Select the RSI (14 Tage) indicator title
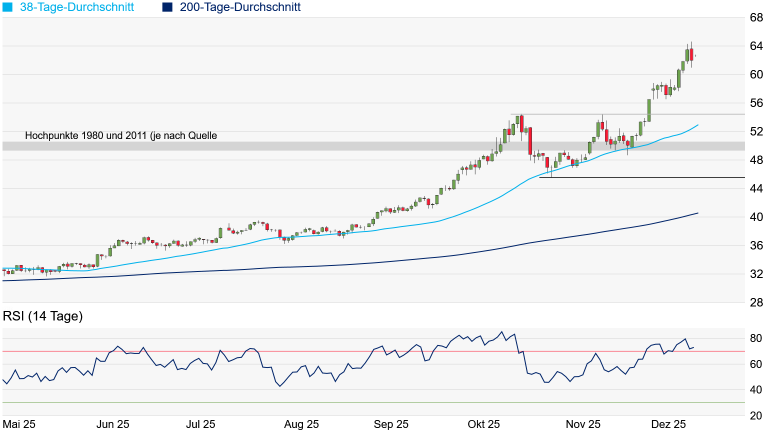Image resolution: width=765 pixels, height=430 pixels. [x=42, y=316]
